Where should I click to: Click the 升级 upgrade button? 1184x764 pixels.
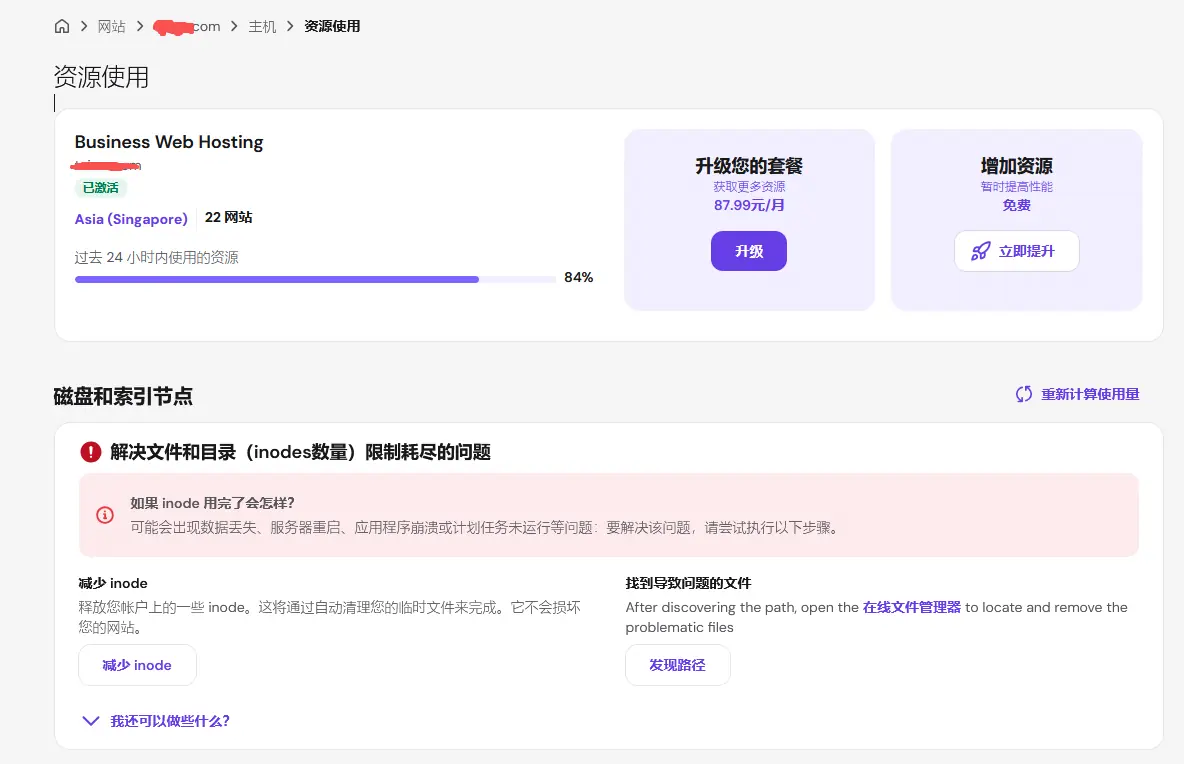749,251
